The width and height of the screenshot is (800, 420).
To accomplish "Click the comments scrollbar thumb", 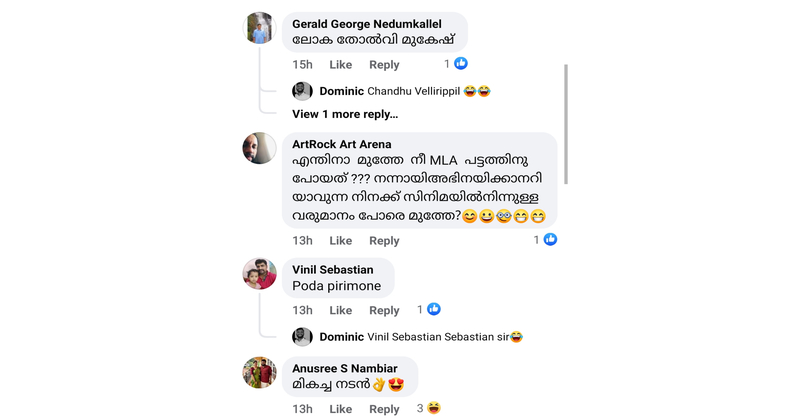I will [566, 124].
